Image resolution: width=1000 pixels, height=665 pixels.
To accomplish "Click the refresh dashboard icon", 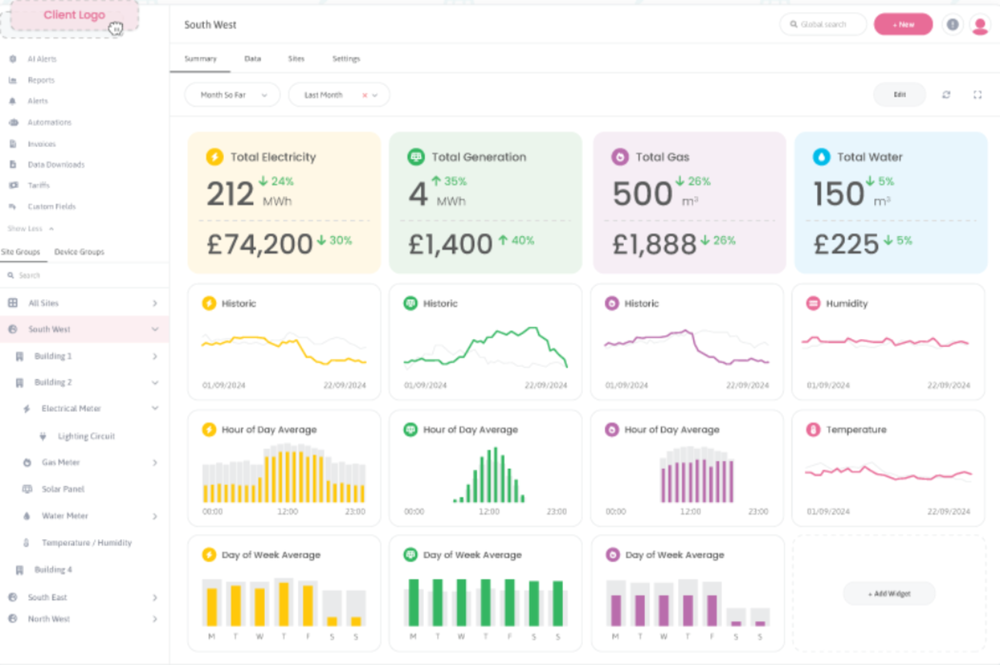I will click(946, 95).
